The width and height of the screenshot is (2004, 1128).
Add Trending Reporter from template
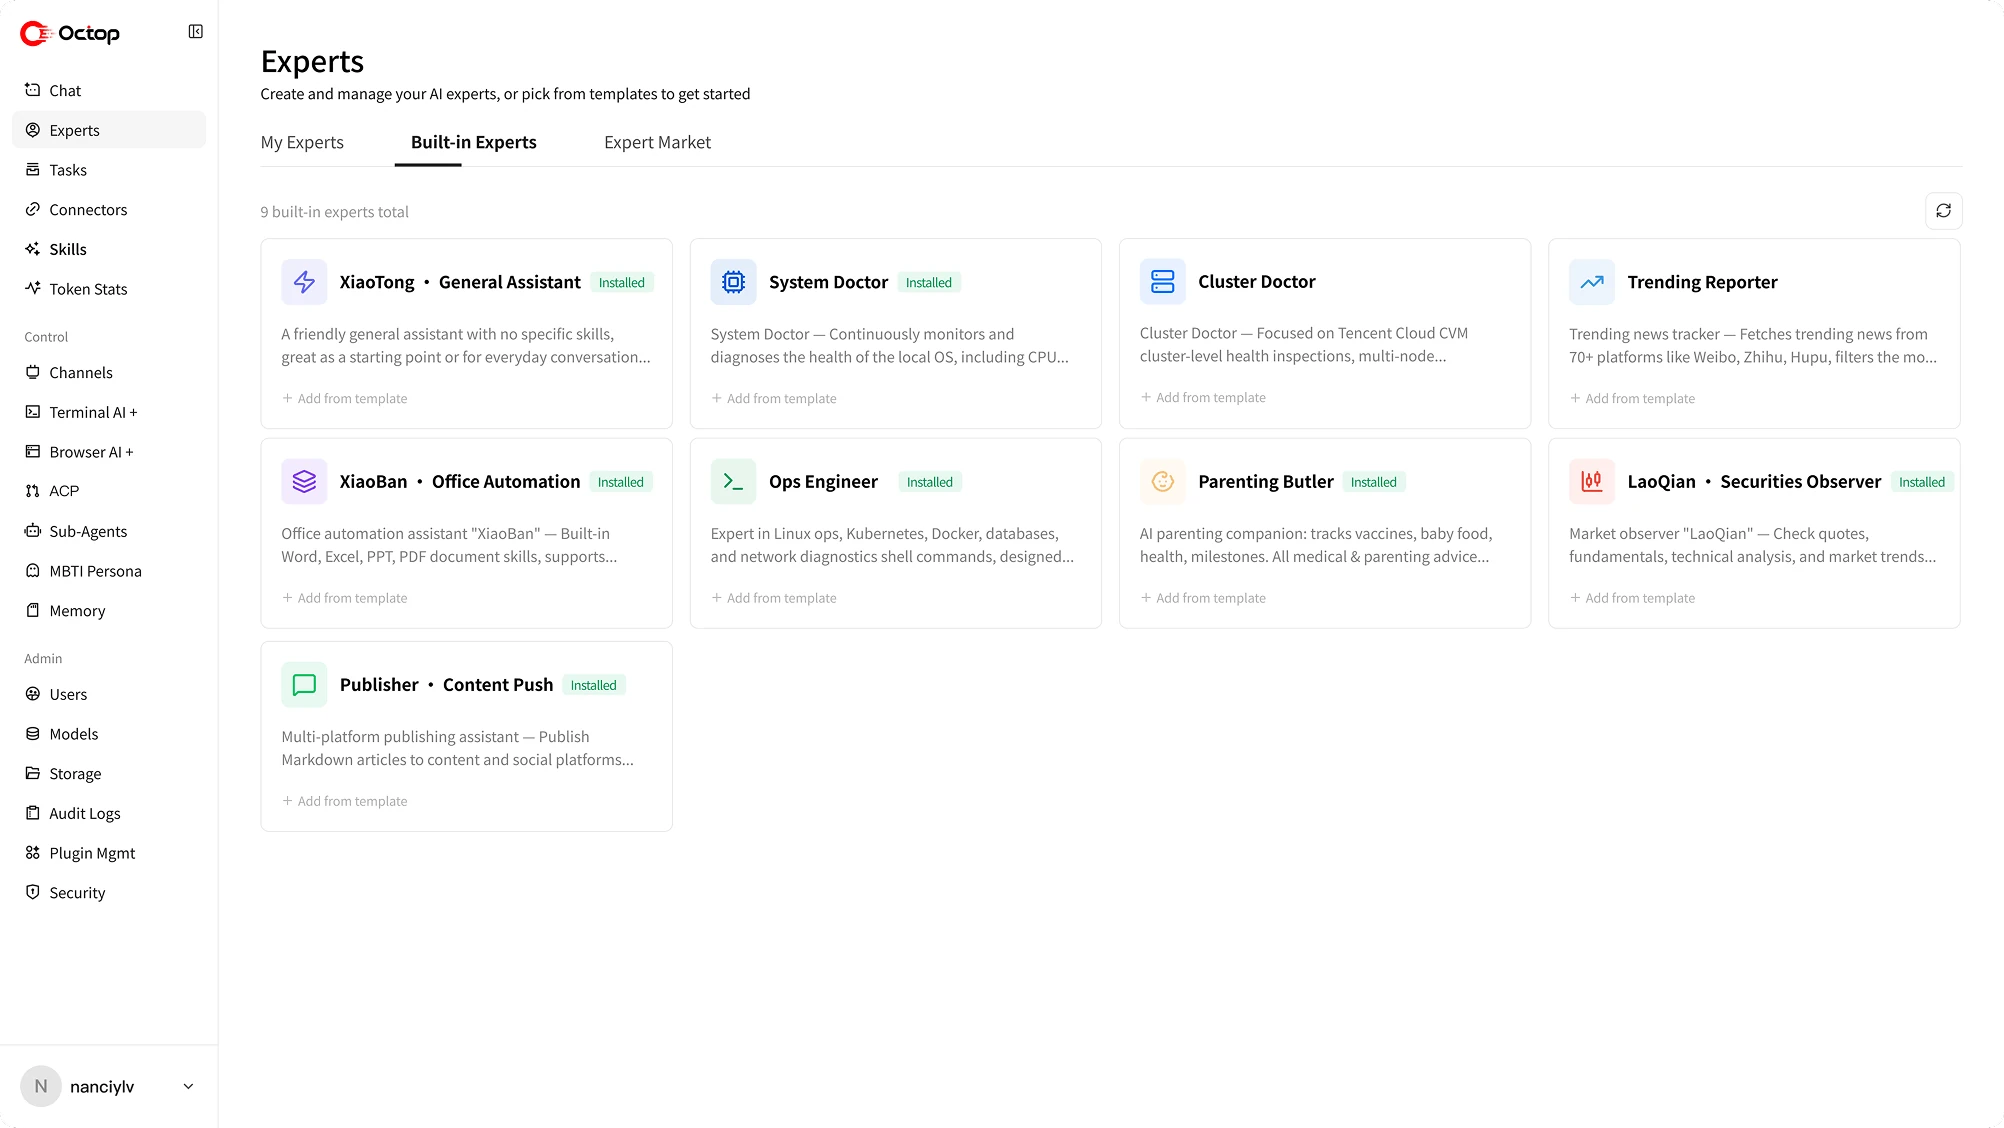point(1632,398)
